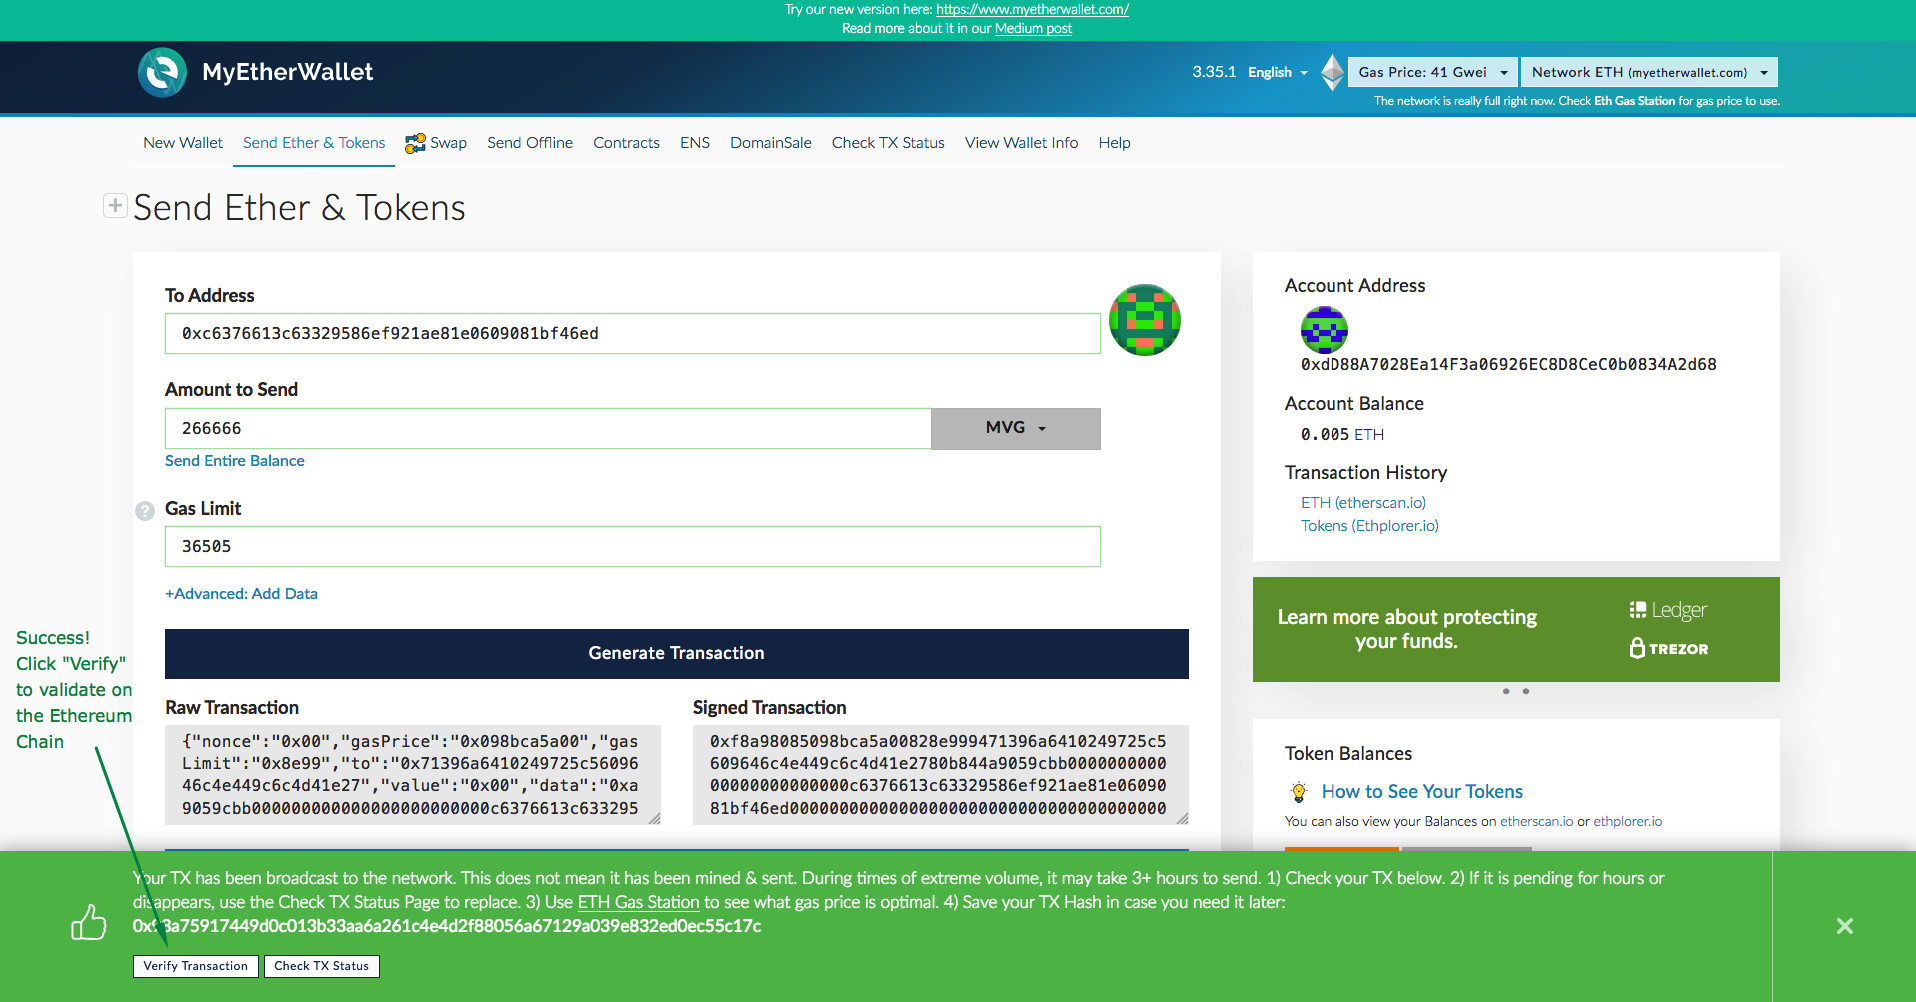
Task: Click the Amount to Send field
Action: click(548, 428)
